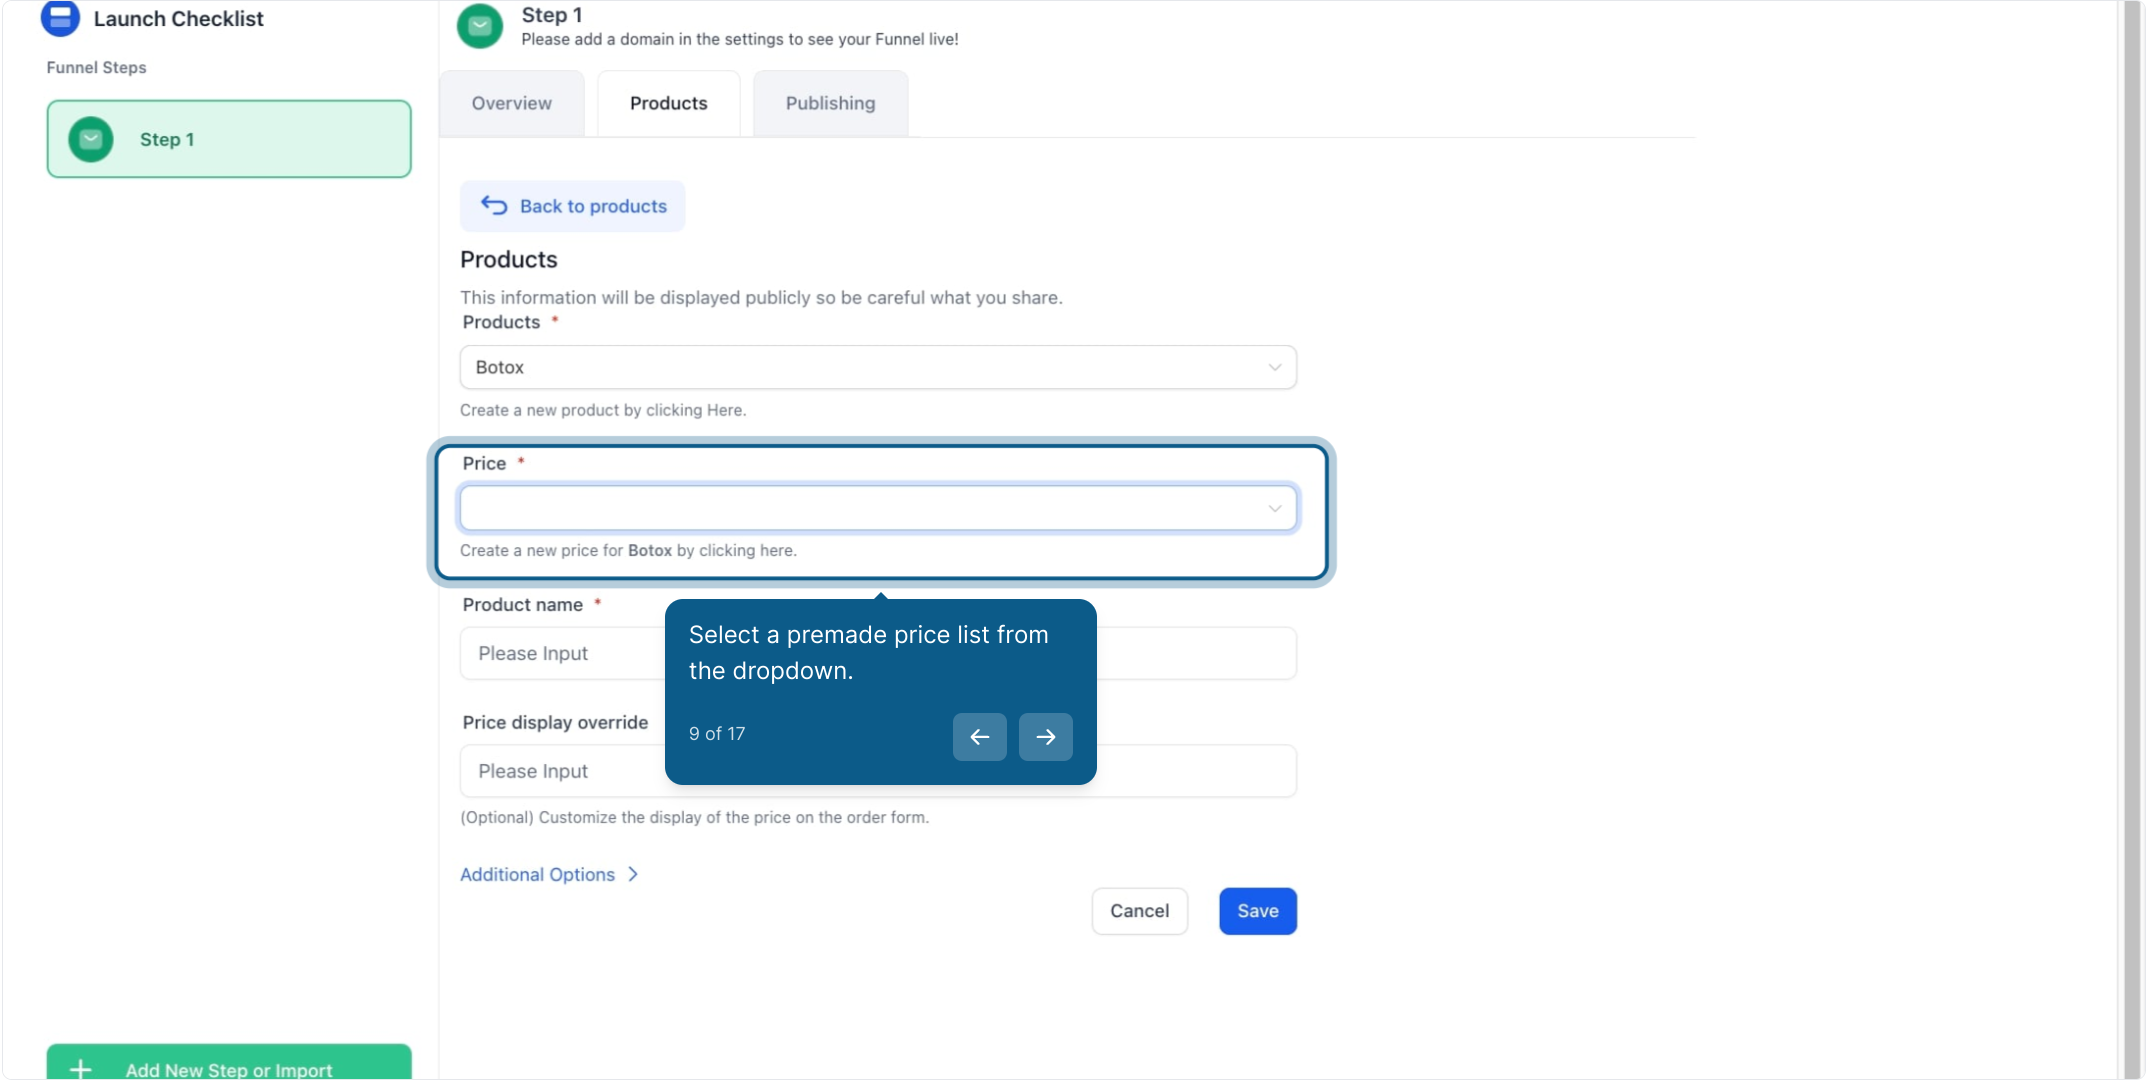This screenshot has width=2148, height=1080.
Task: Go to previous tour step arrow
Action: pos(980,737)
